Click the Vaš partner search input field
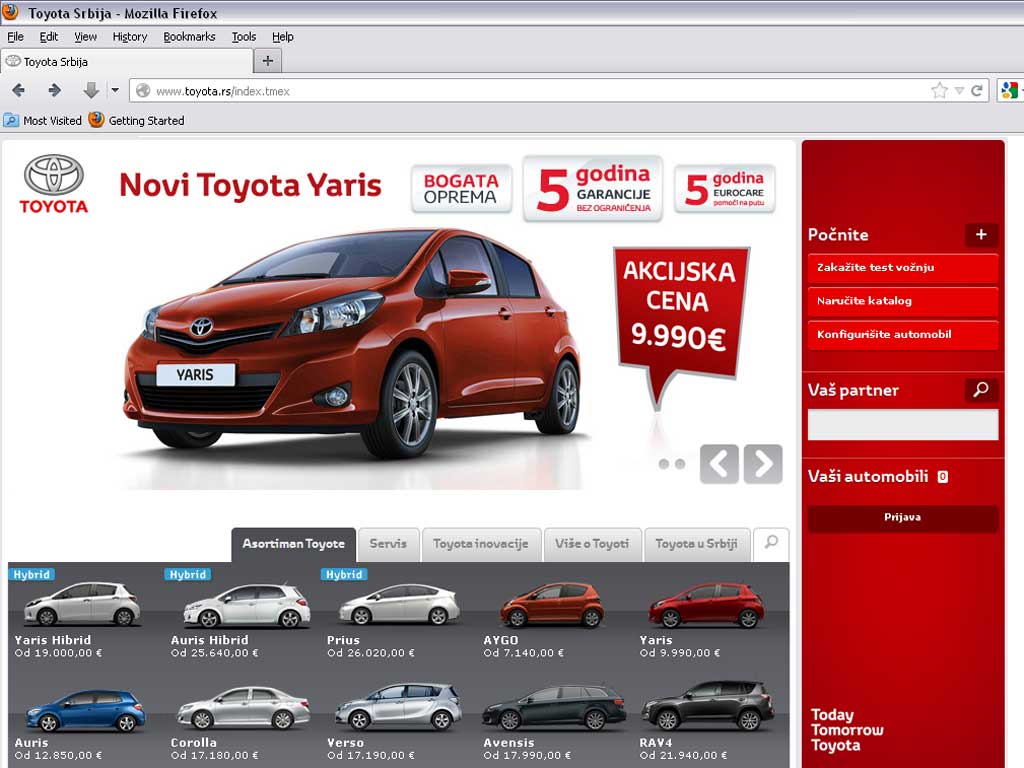This screenshot has height=768, width=1024. tap(903, 424)
